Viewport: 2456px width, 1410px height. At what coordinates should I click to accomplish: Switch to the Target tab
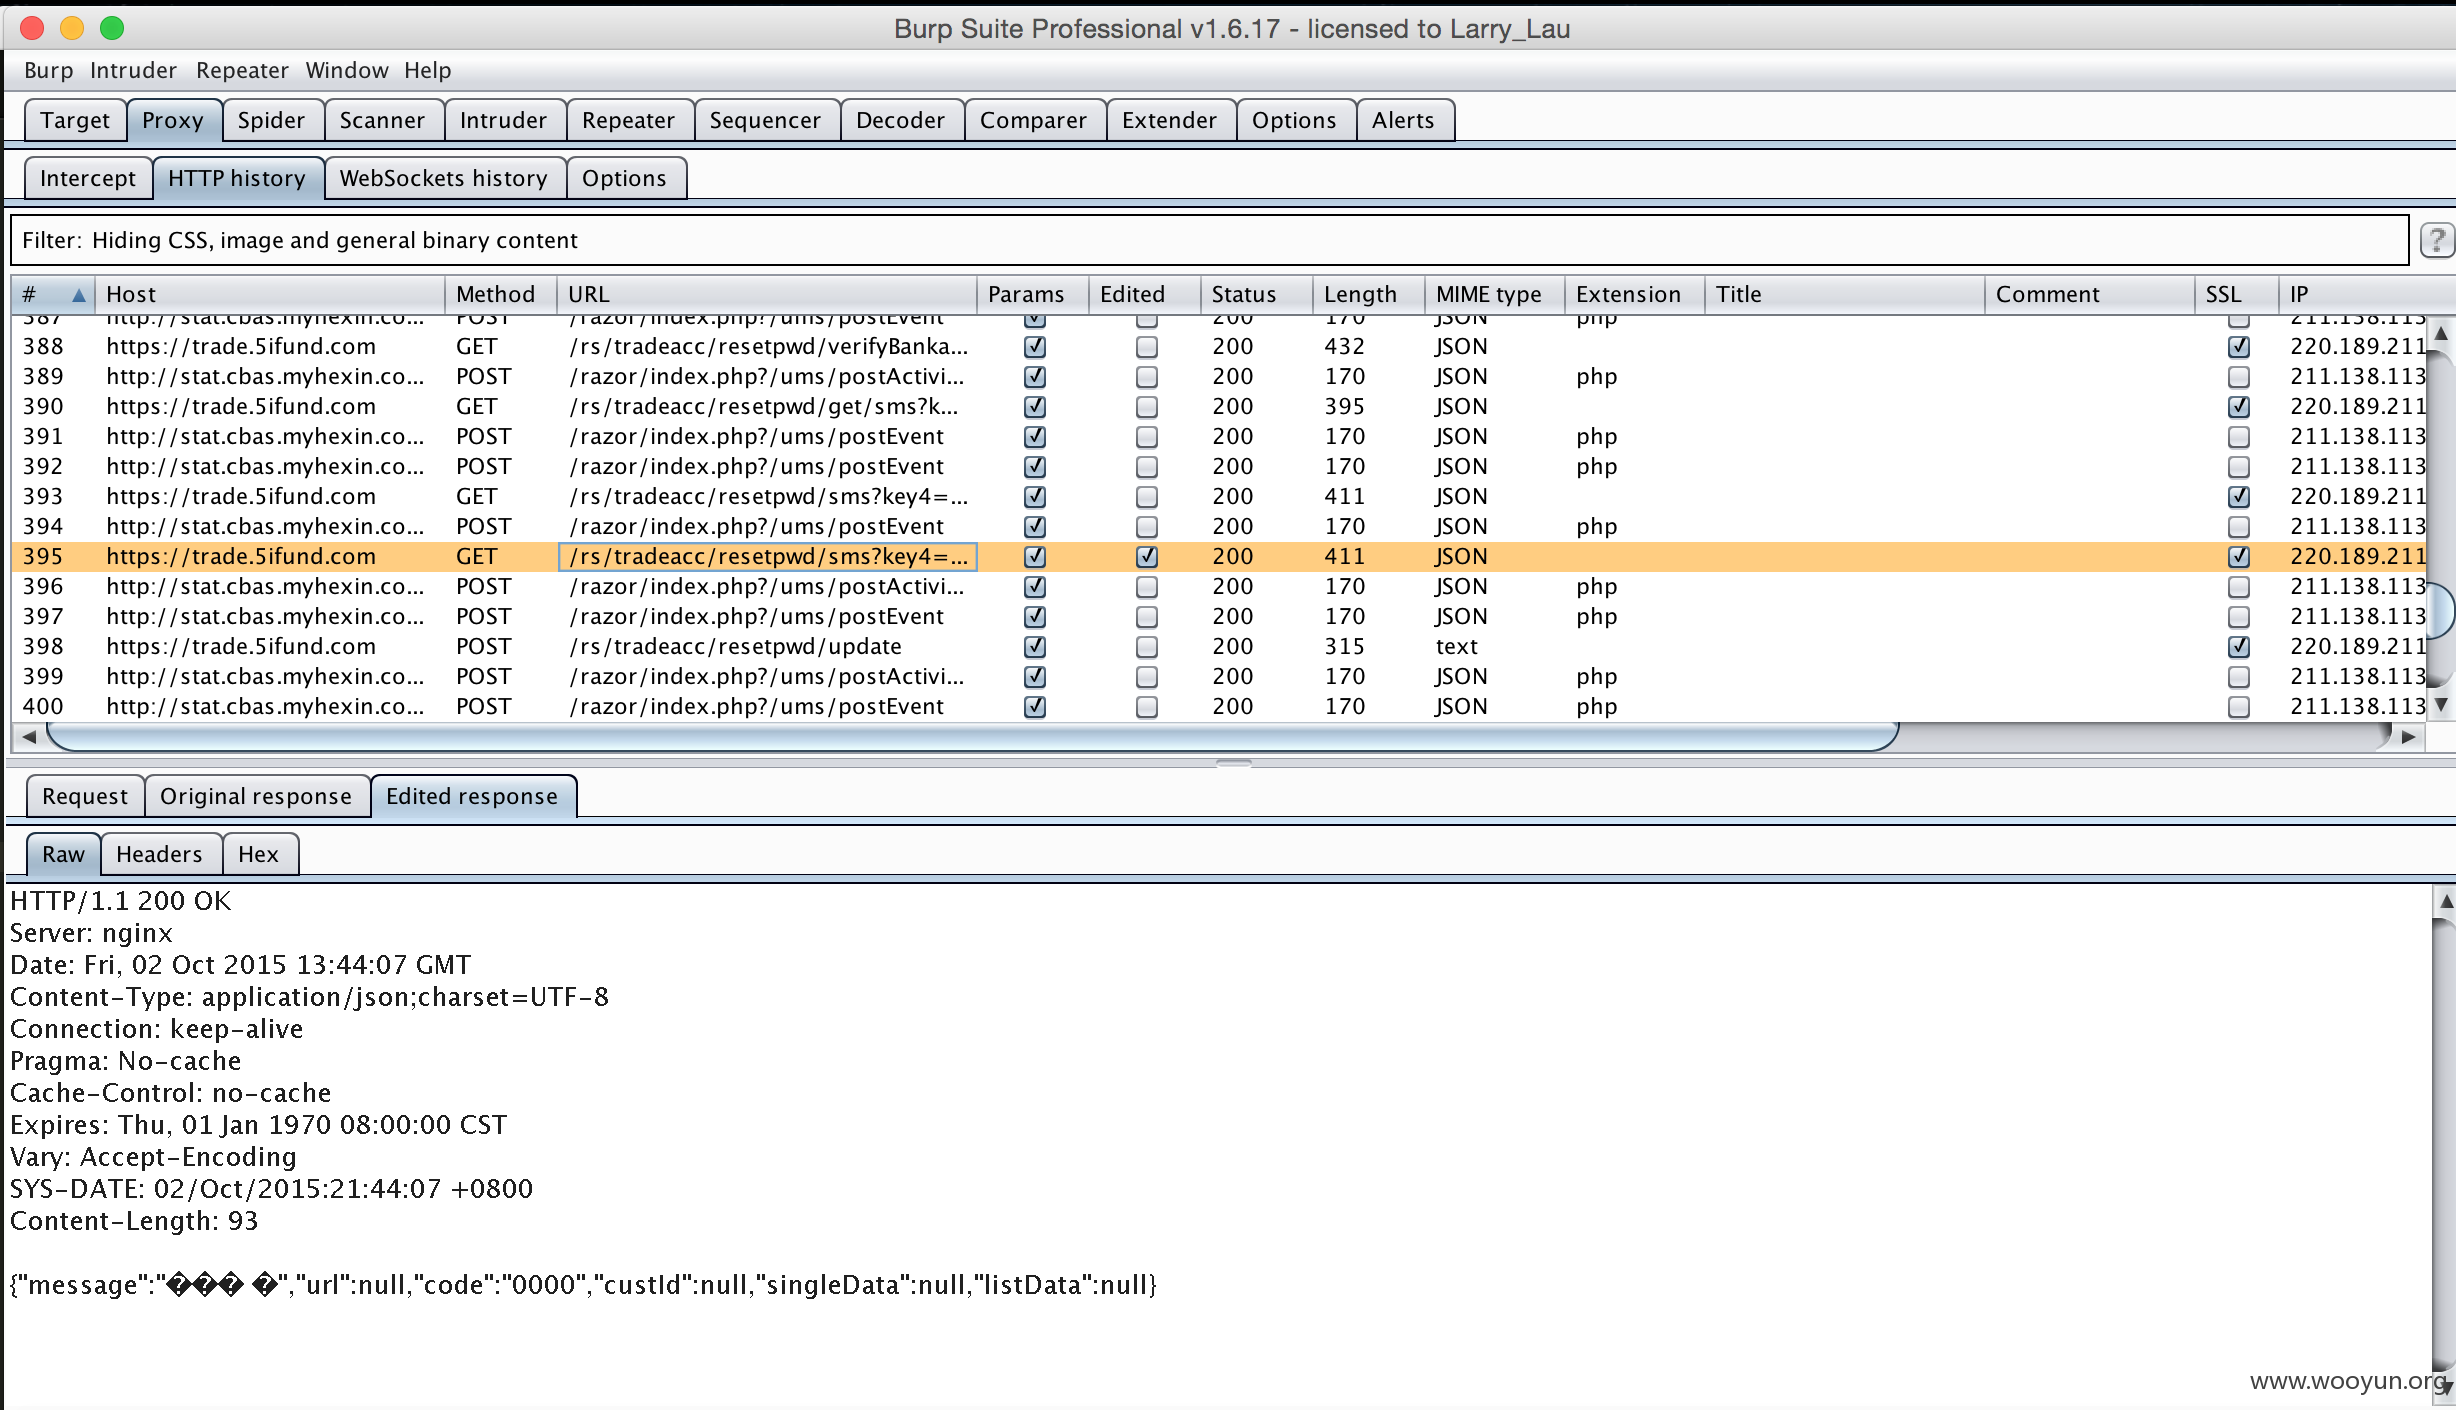(x=75, y=120)
